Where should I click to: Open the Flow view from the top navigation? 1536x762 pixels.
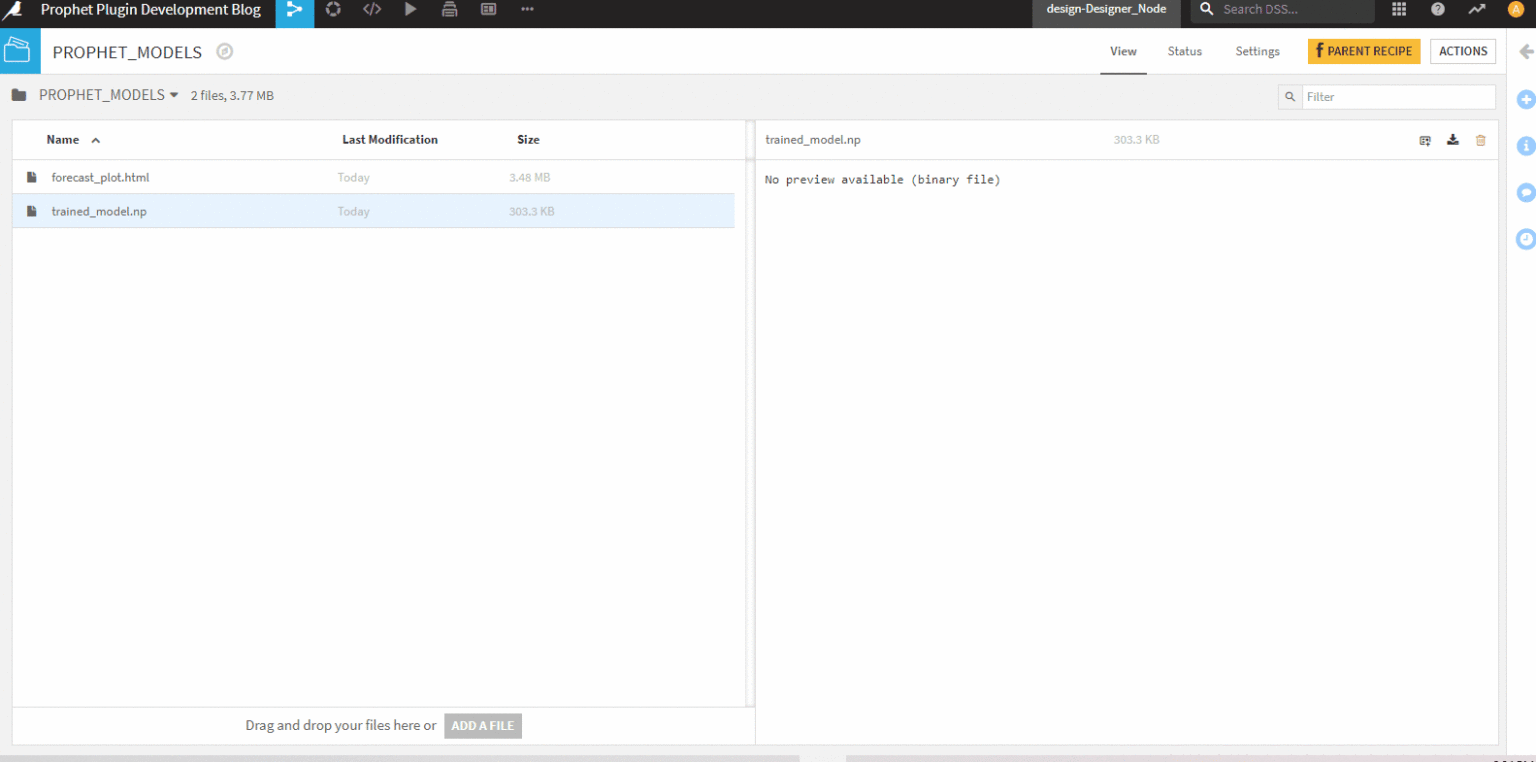[x=294, y=10]
